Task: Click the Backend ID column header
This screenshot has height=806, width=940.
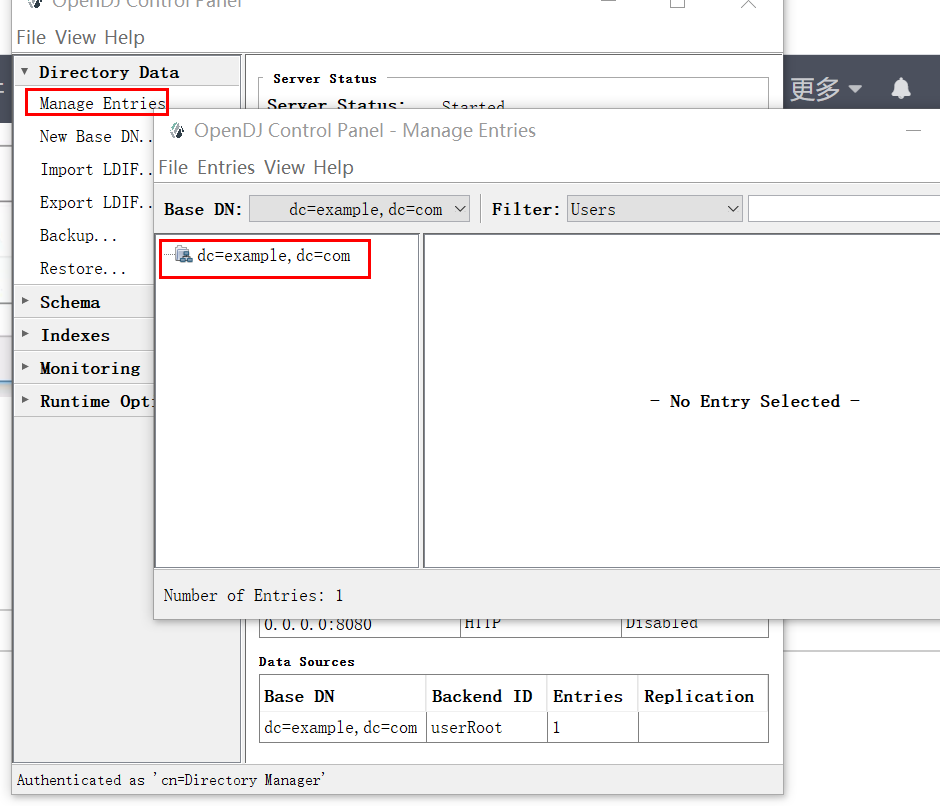Action: [486, 696]
